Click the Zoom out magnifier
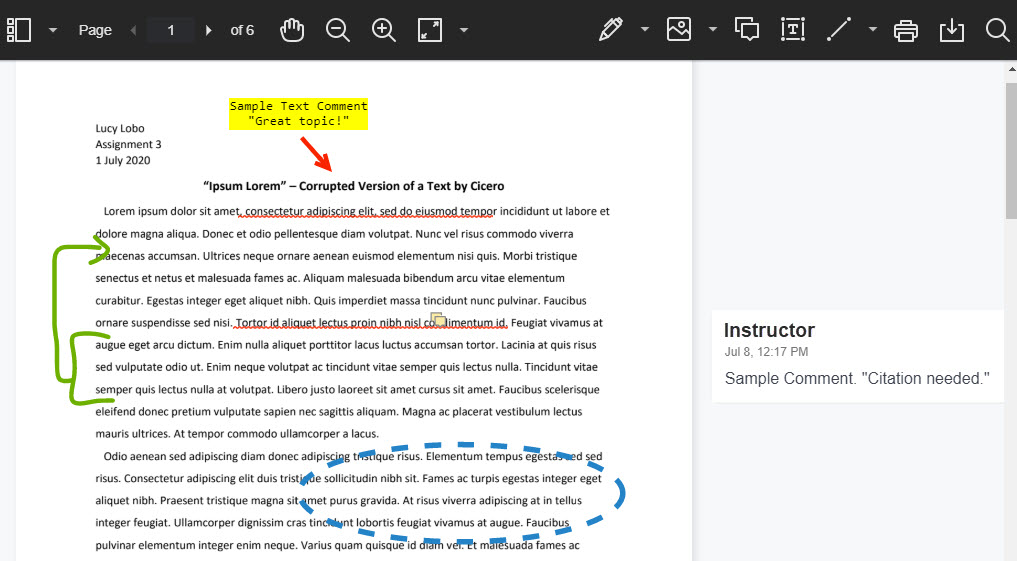The height and width of the screenshot is (561, 1017). pos(338,30)
